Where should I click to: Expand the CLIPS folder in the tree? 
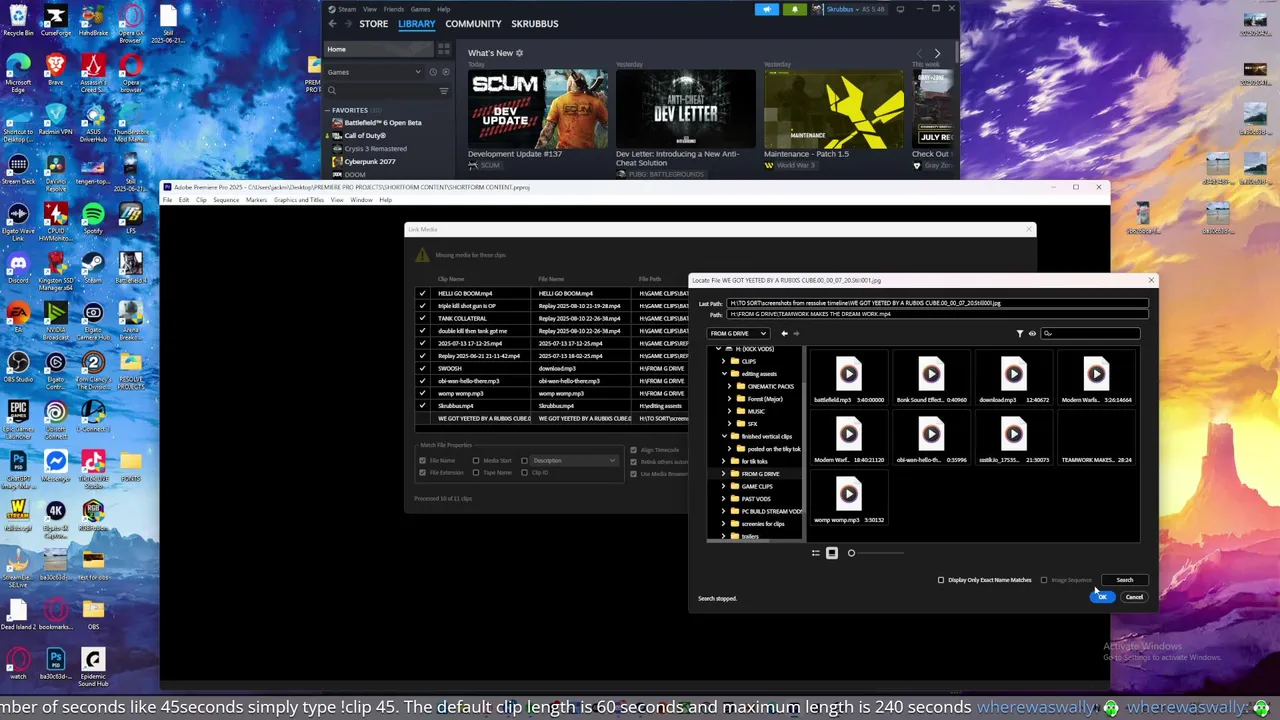click(x=724, y=361)
